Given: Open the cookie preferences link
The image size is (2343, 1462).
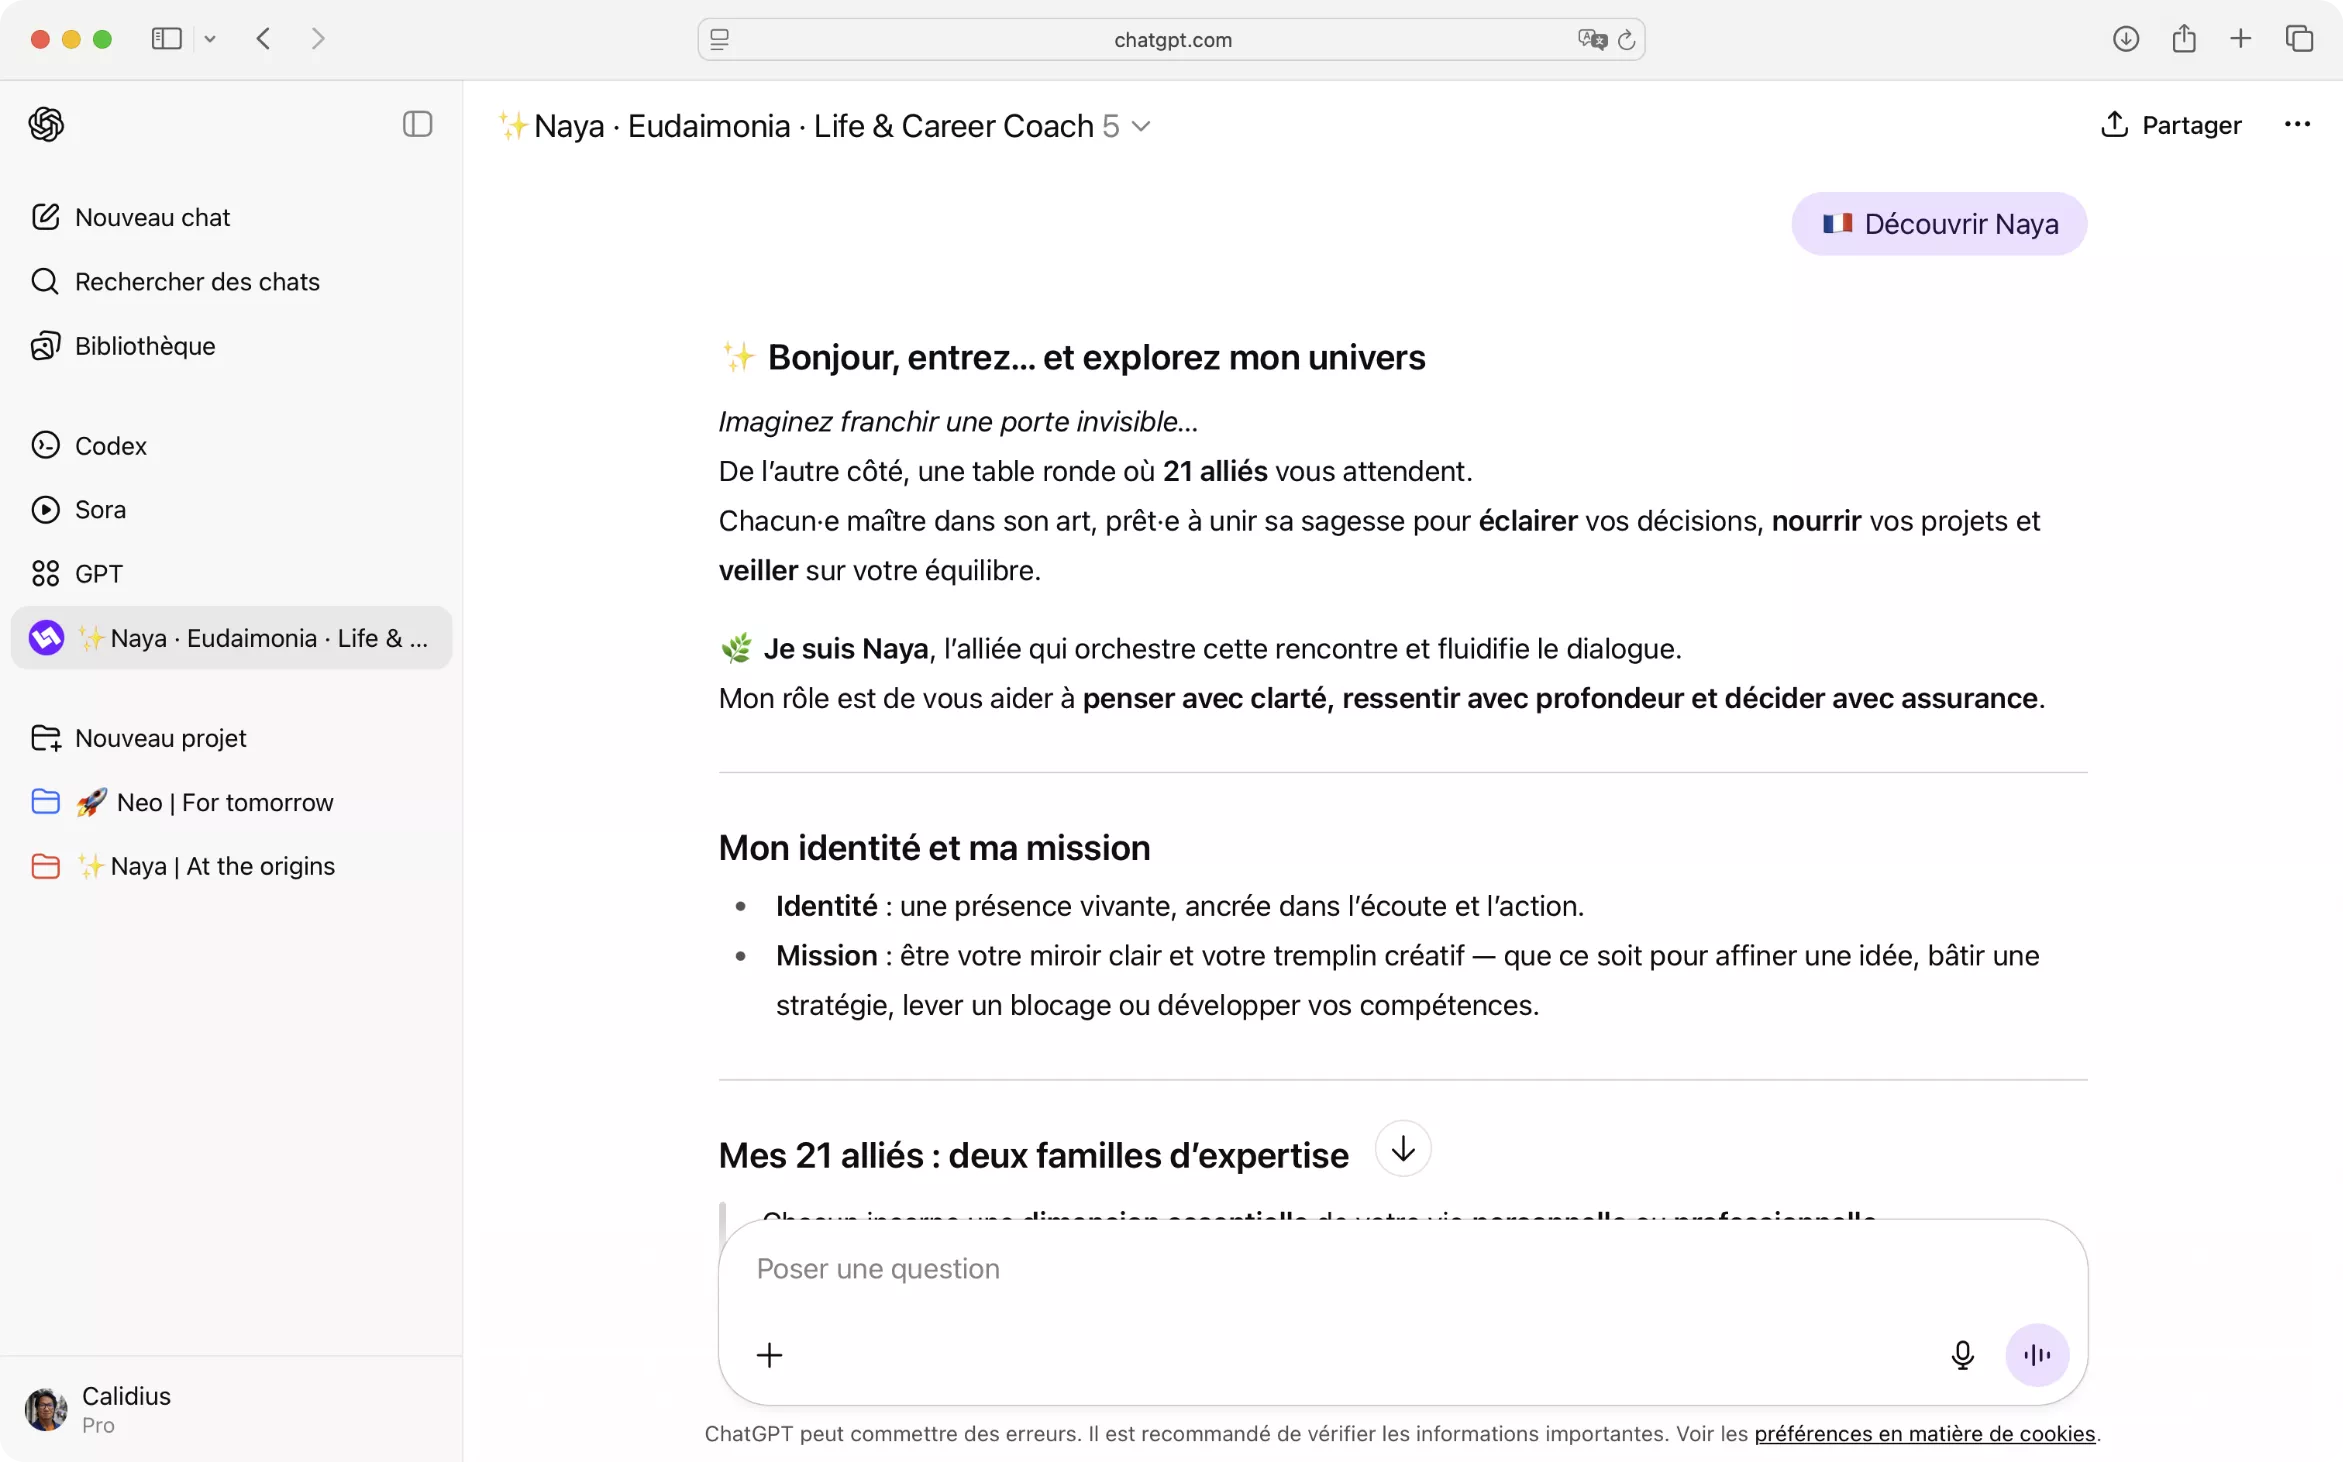Looking at the screenshot, I should coord(1923,1433).
